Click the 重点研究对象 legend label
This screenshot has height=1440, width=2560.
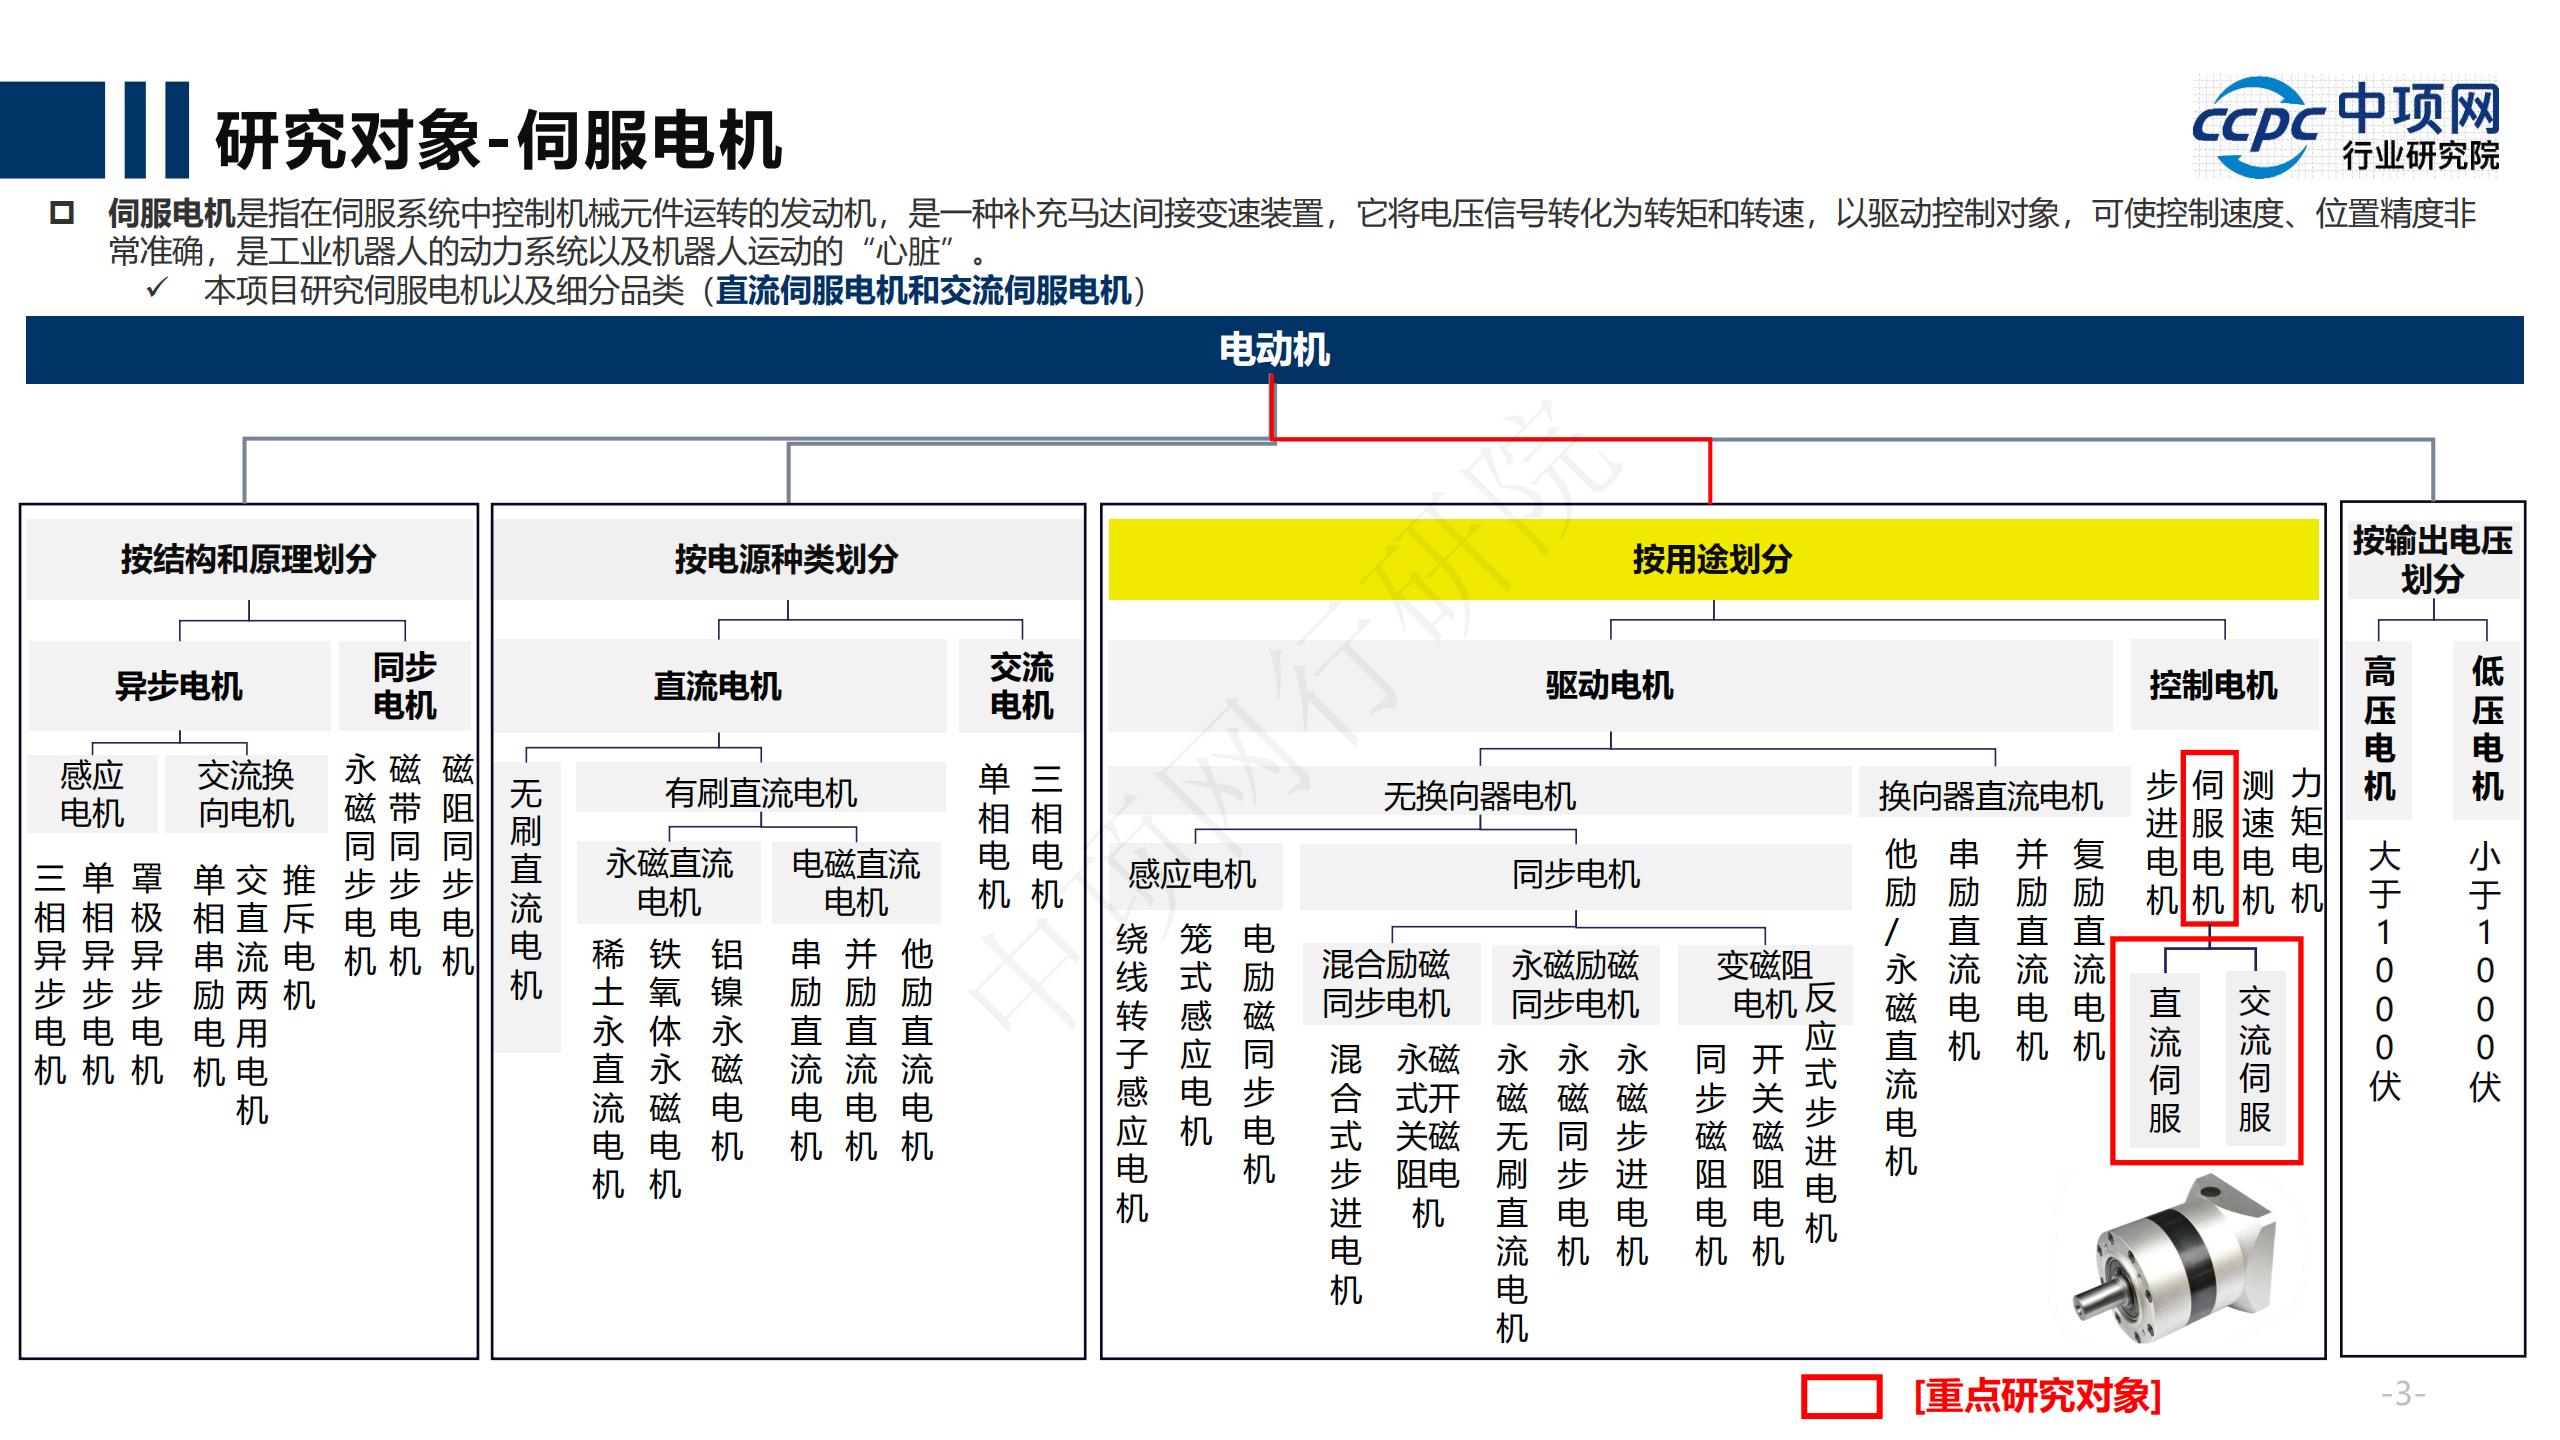tap(2037, 1396)
